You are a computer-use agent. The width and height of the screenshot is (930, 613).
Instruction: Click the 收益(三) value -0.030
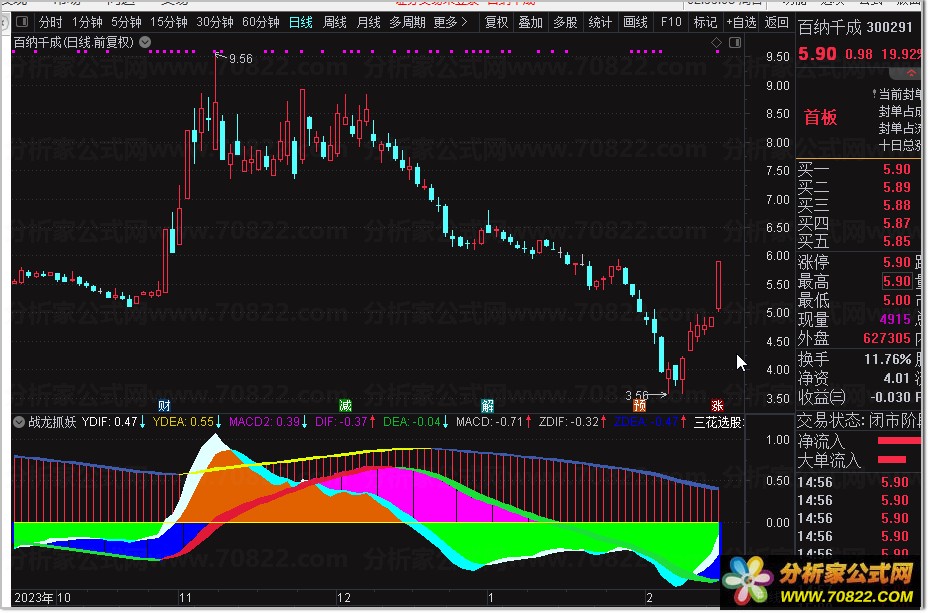(x=890, y=397)
